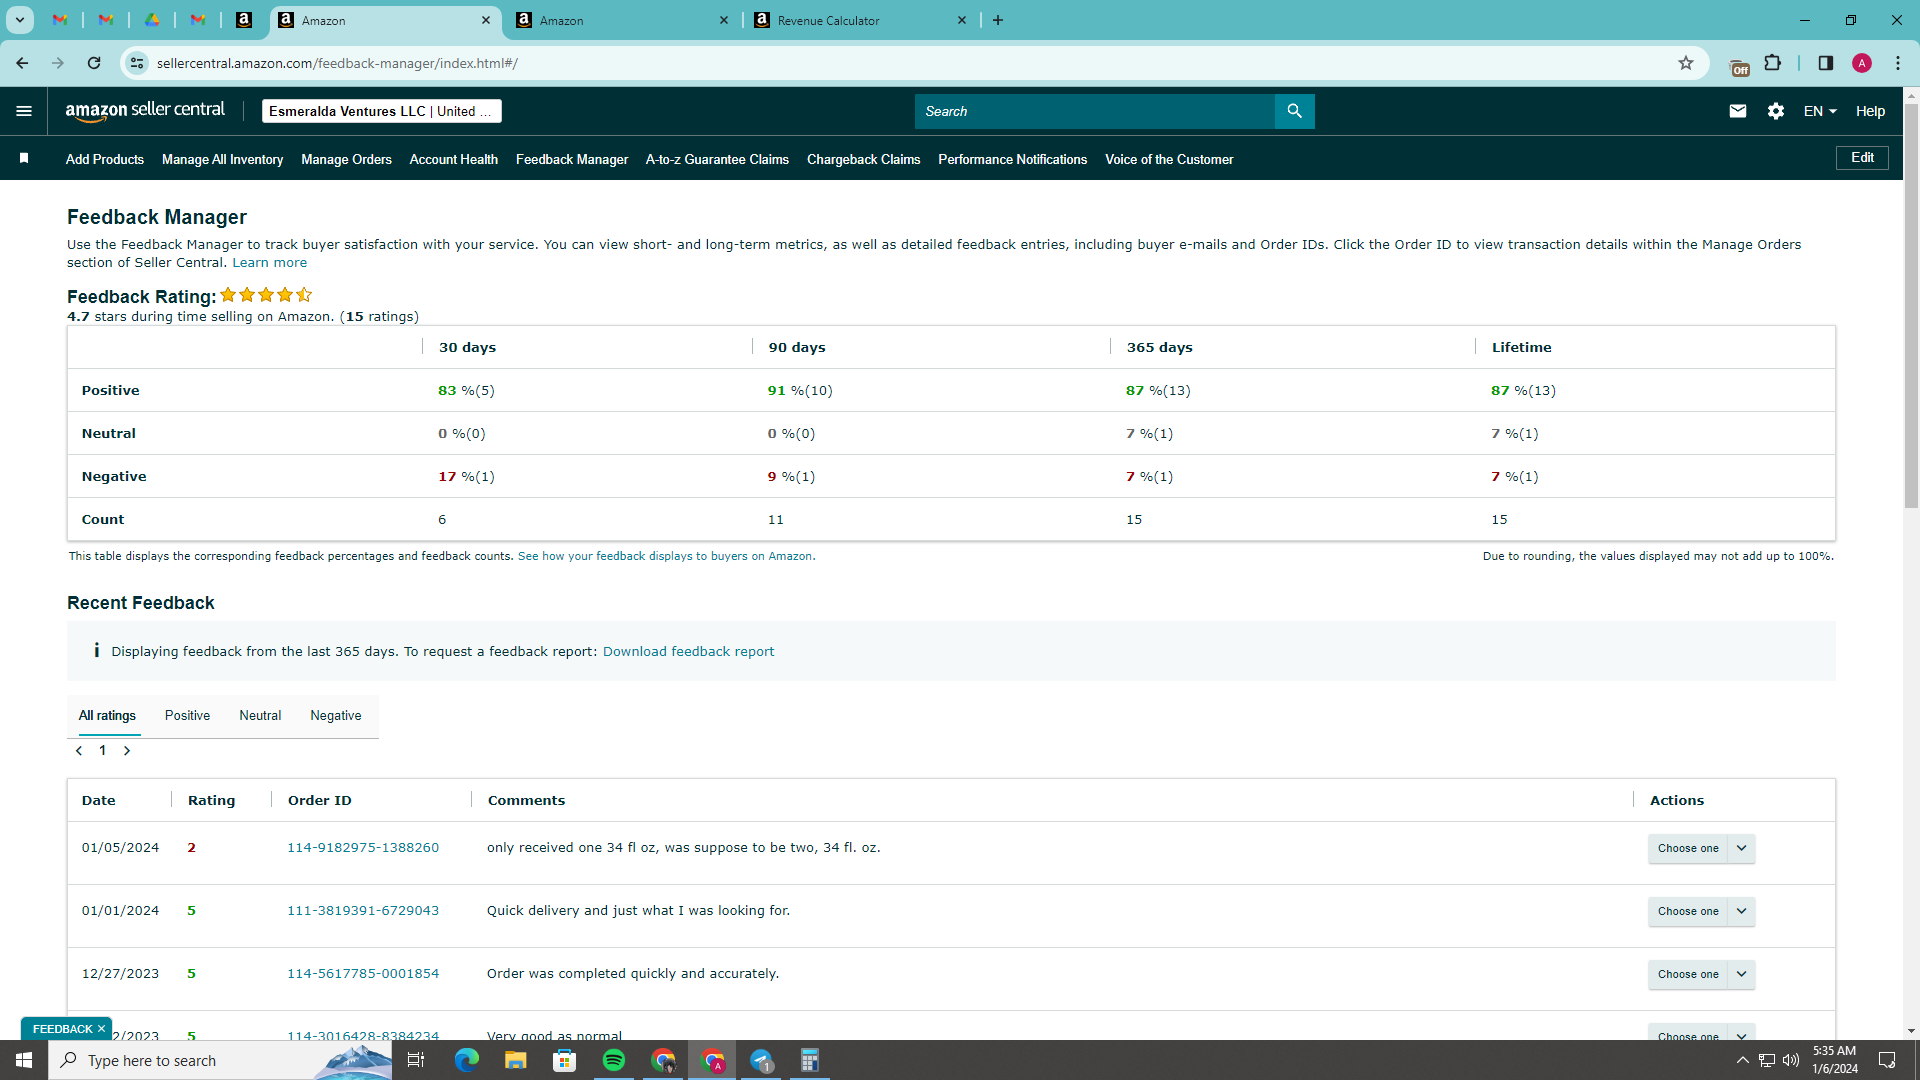Focus the Seller Central search field
The image size is (1920, 1080).
point(1095,111)
